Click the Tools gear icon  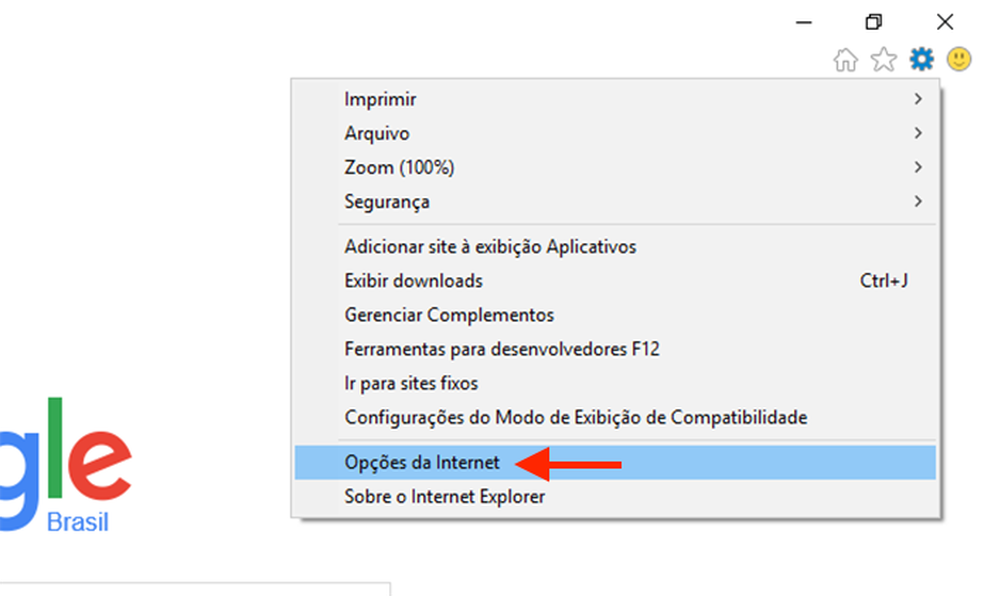tap(921, 59)
